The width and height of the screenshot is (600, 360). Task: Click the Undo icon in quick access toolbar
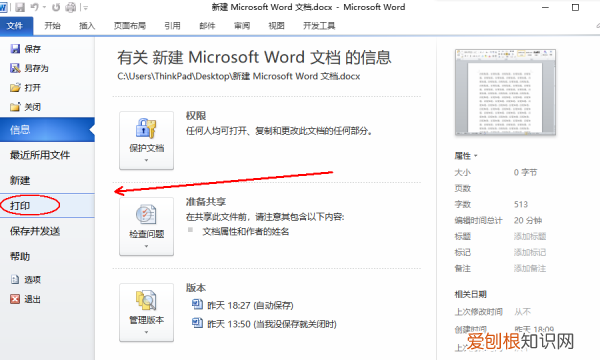pos(35,7)
